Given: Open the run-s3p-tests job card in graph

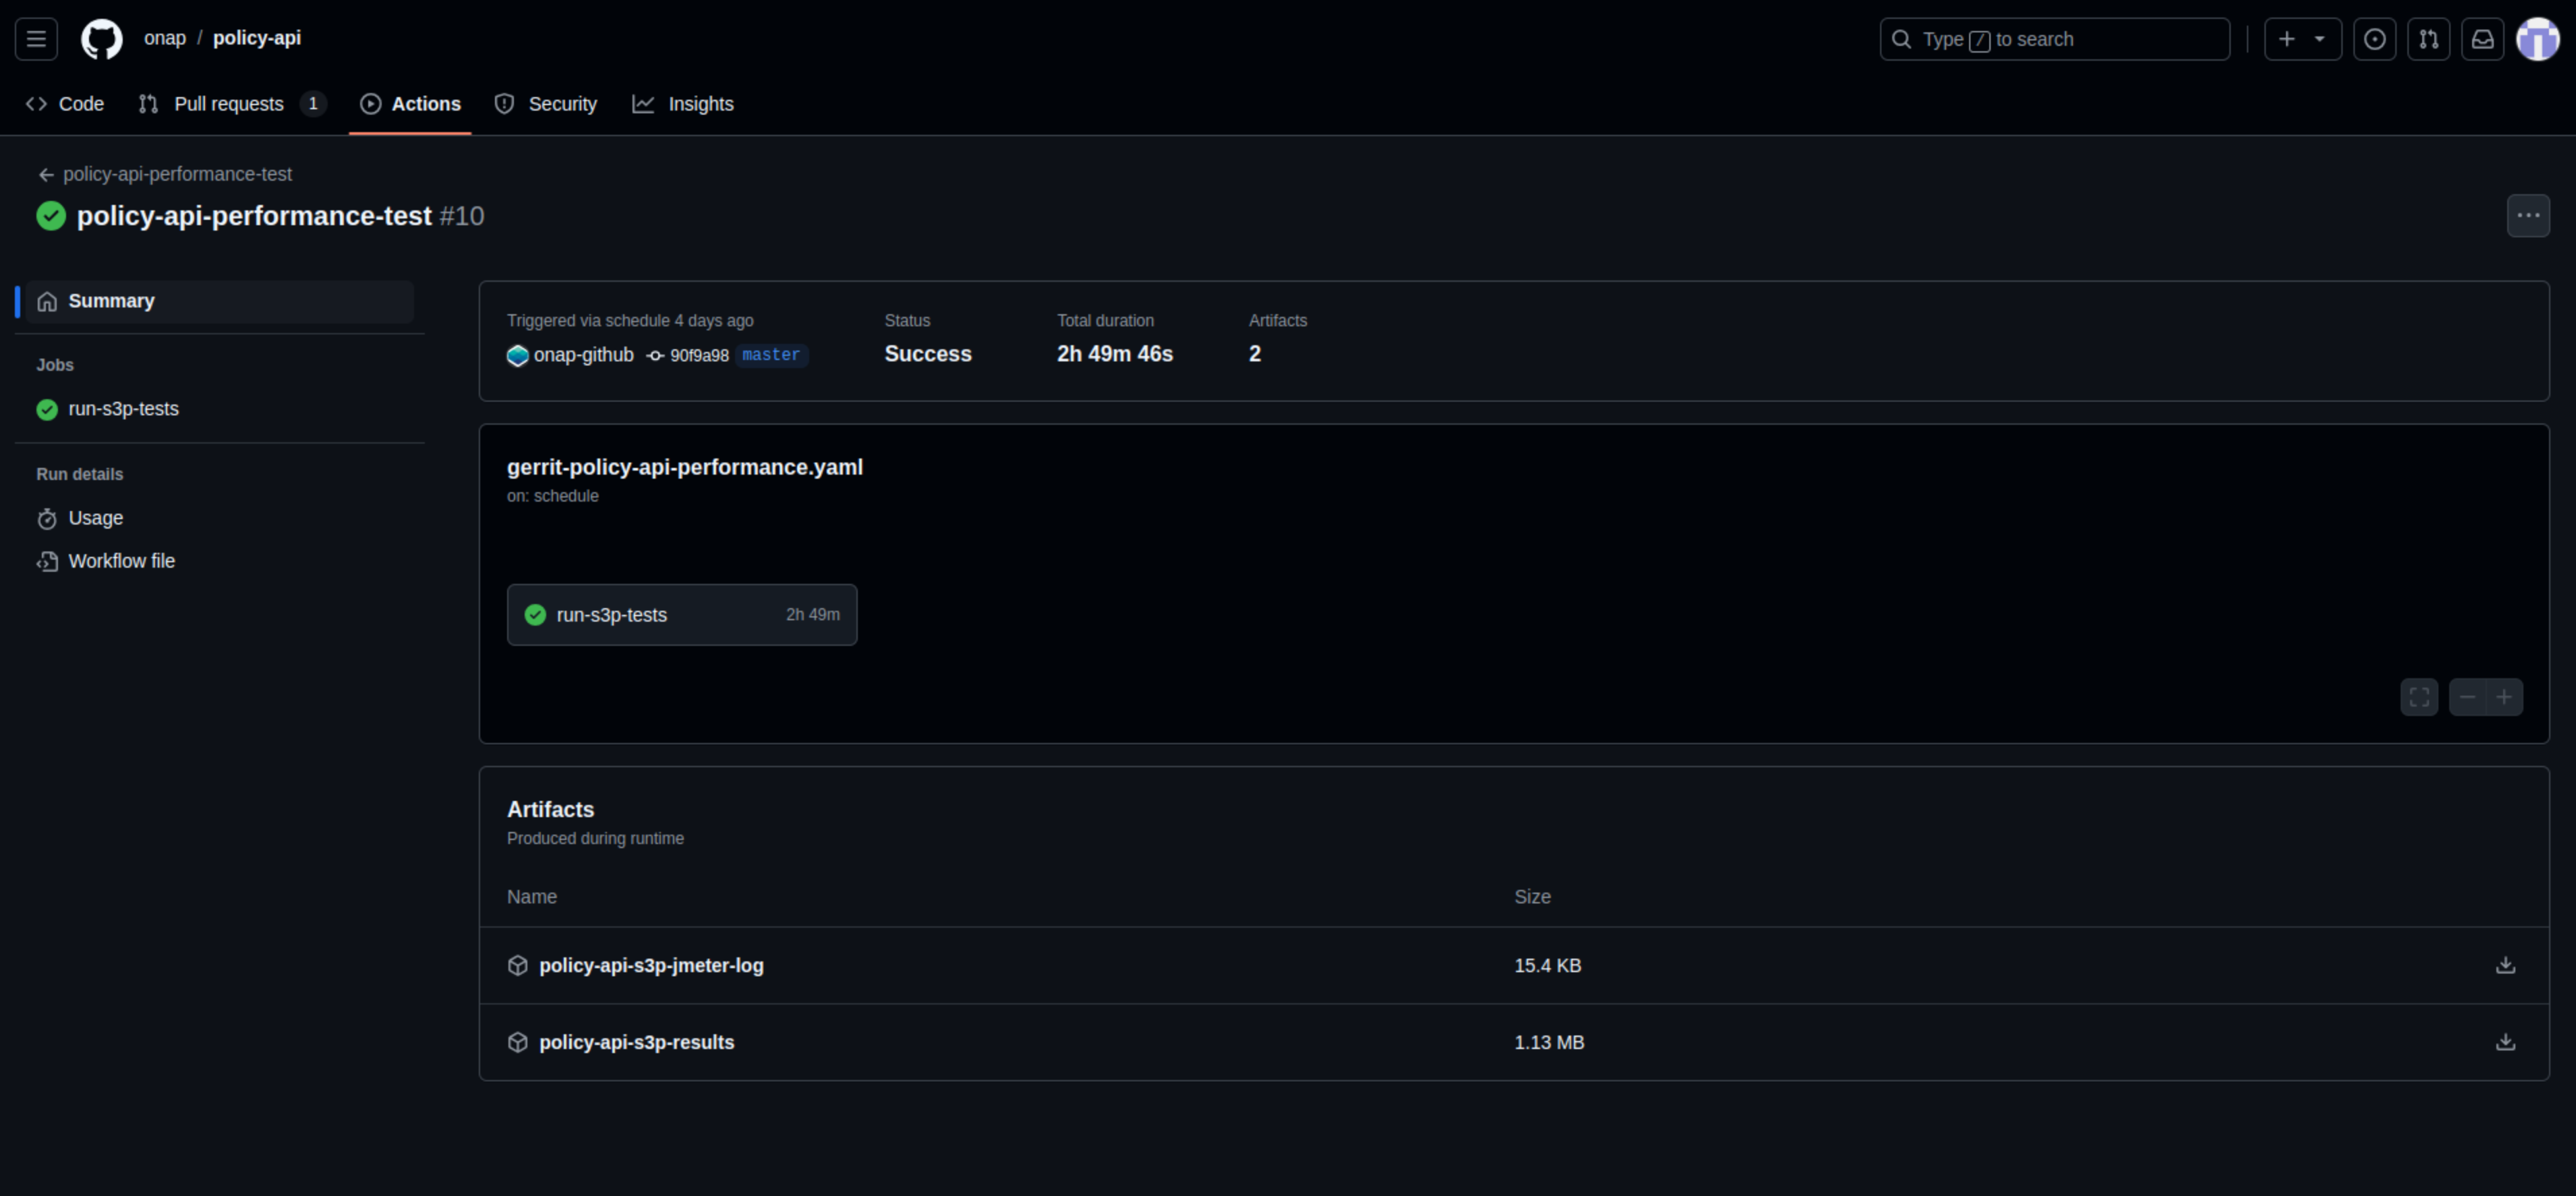Looking at the screenshot, I should tap(682, 615).
